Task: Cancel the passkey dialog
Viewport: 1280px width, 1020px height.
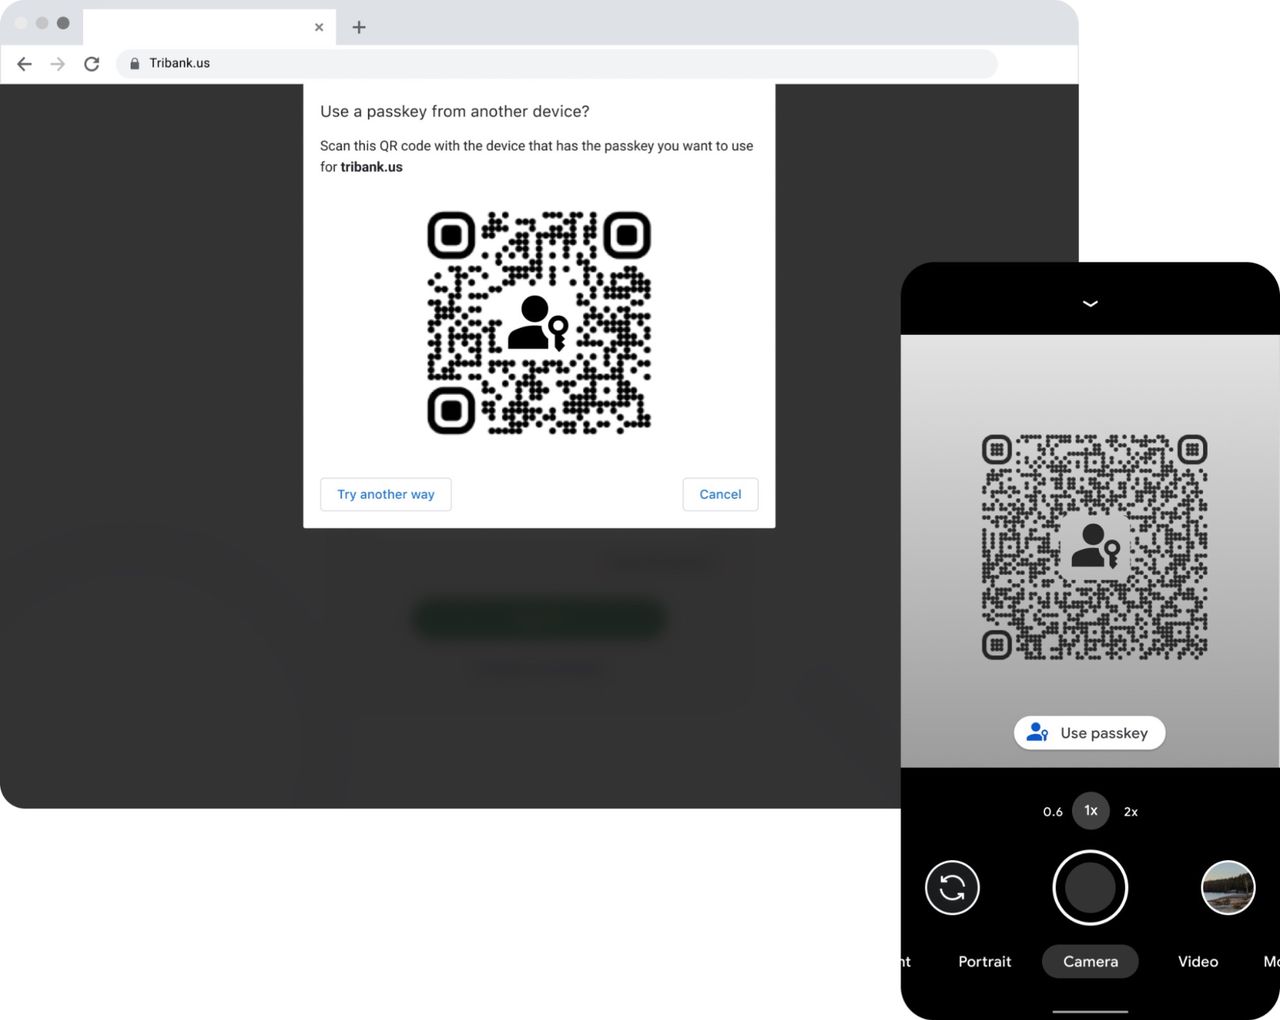Action: [x=720, y=494]
